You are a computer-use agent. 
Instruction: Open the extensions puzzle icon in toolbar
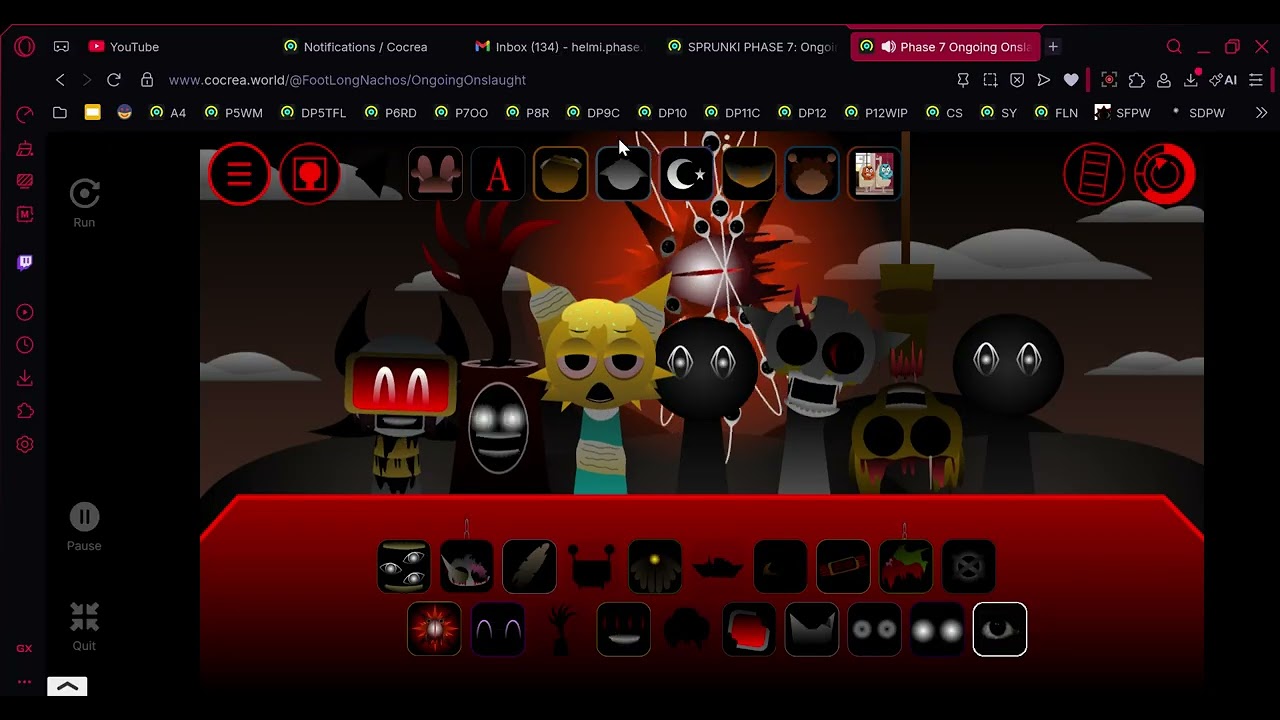point(1137,80)
